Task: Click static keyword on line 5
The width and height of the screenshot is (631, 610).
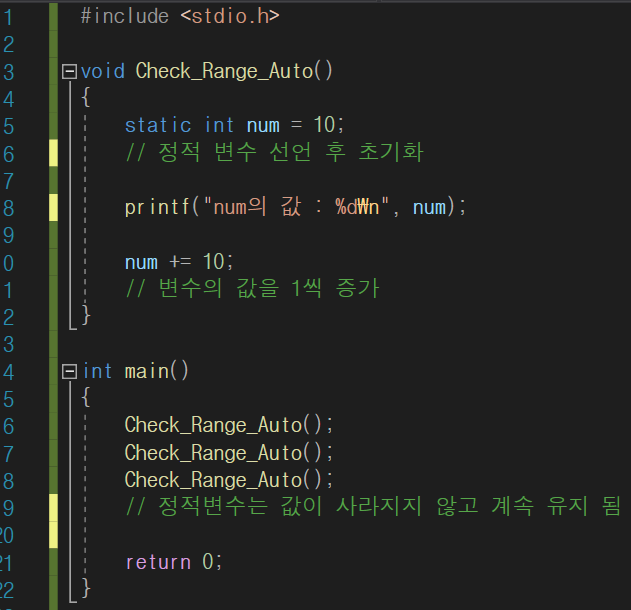Action: [x=158, y=125]
